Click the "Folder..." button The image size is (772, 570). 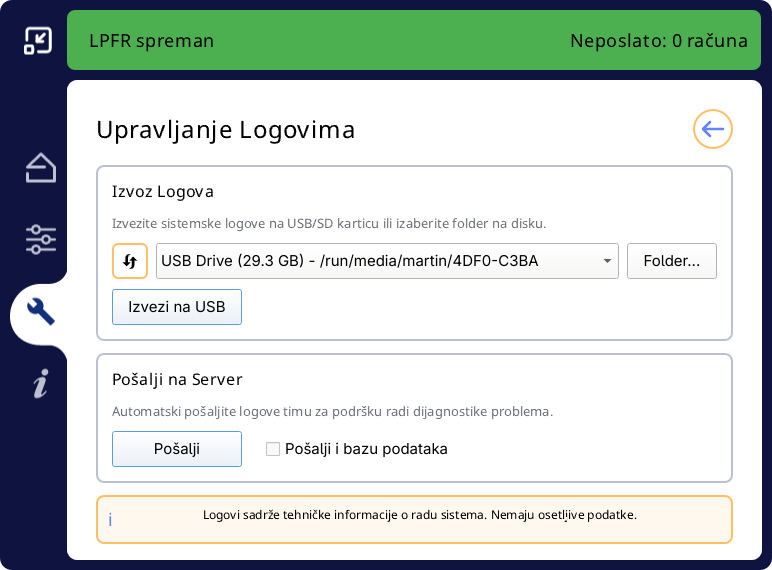point(671,261)
